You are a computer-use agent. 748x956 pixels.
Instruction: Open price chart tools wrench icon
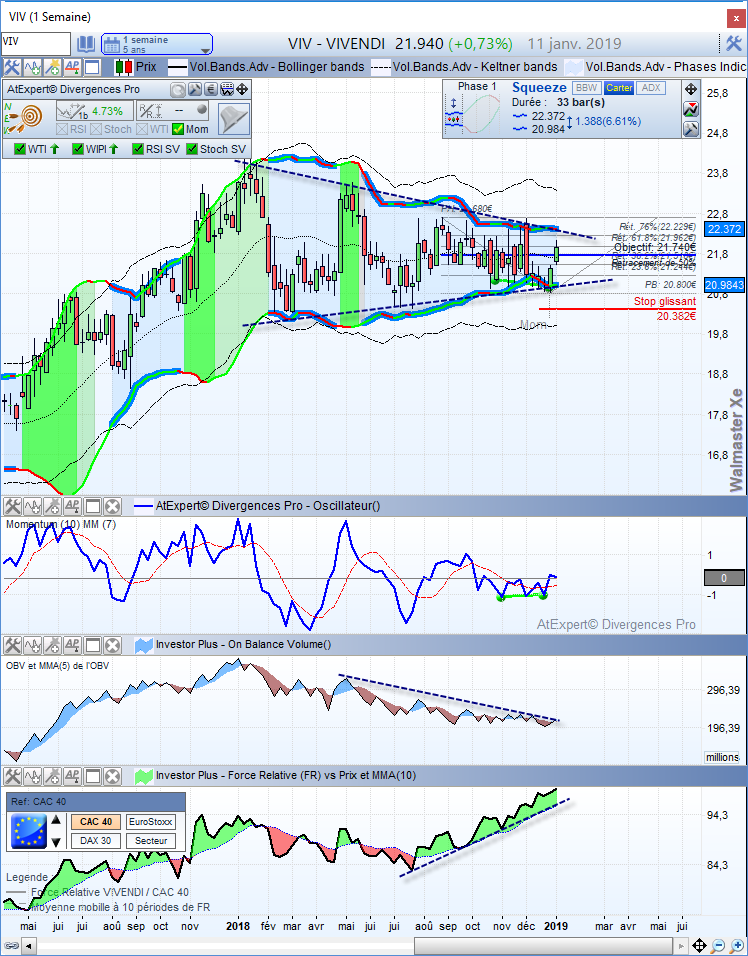12,67
